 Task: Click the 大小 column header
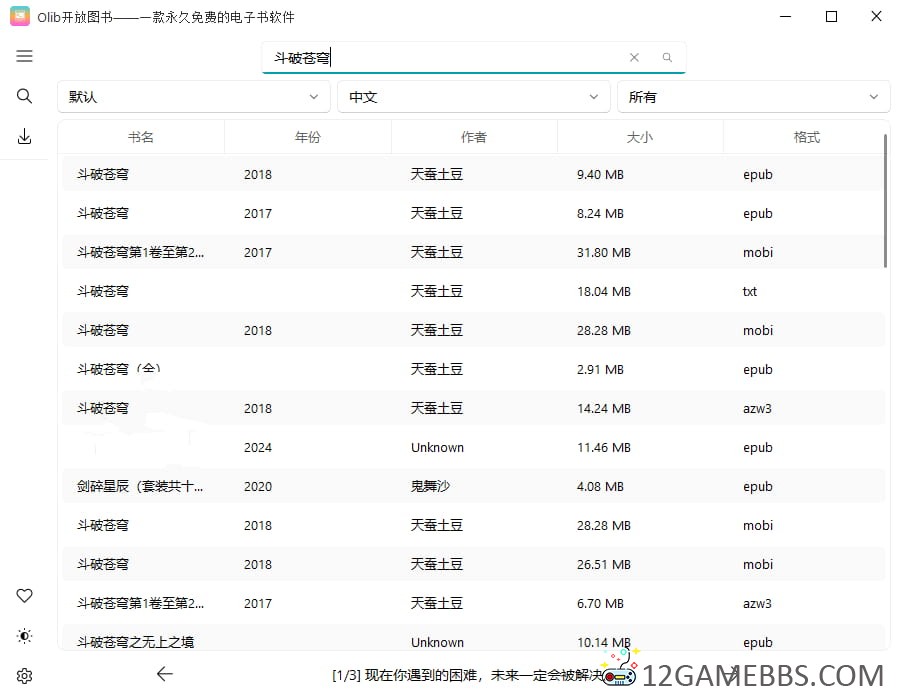click(640, 137)
